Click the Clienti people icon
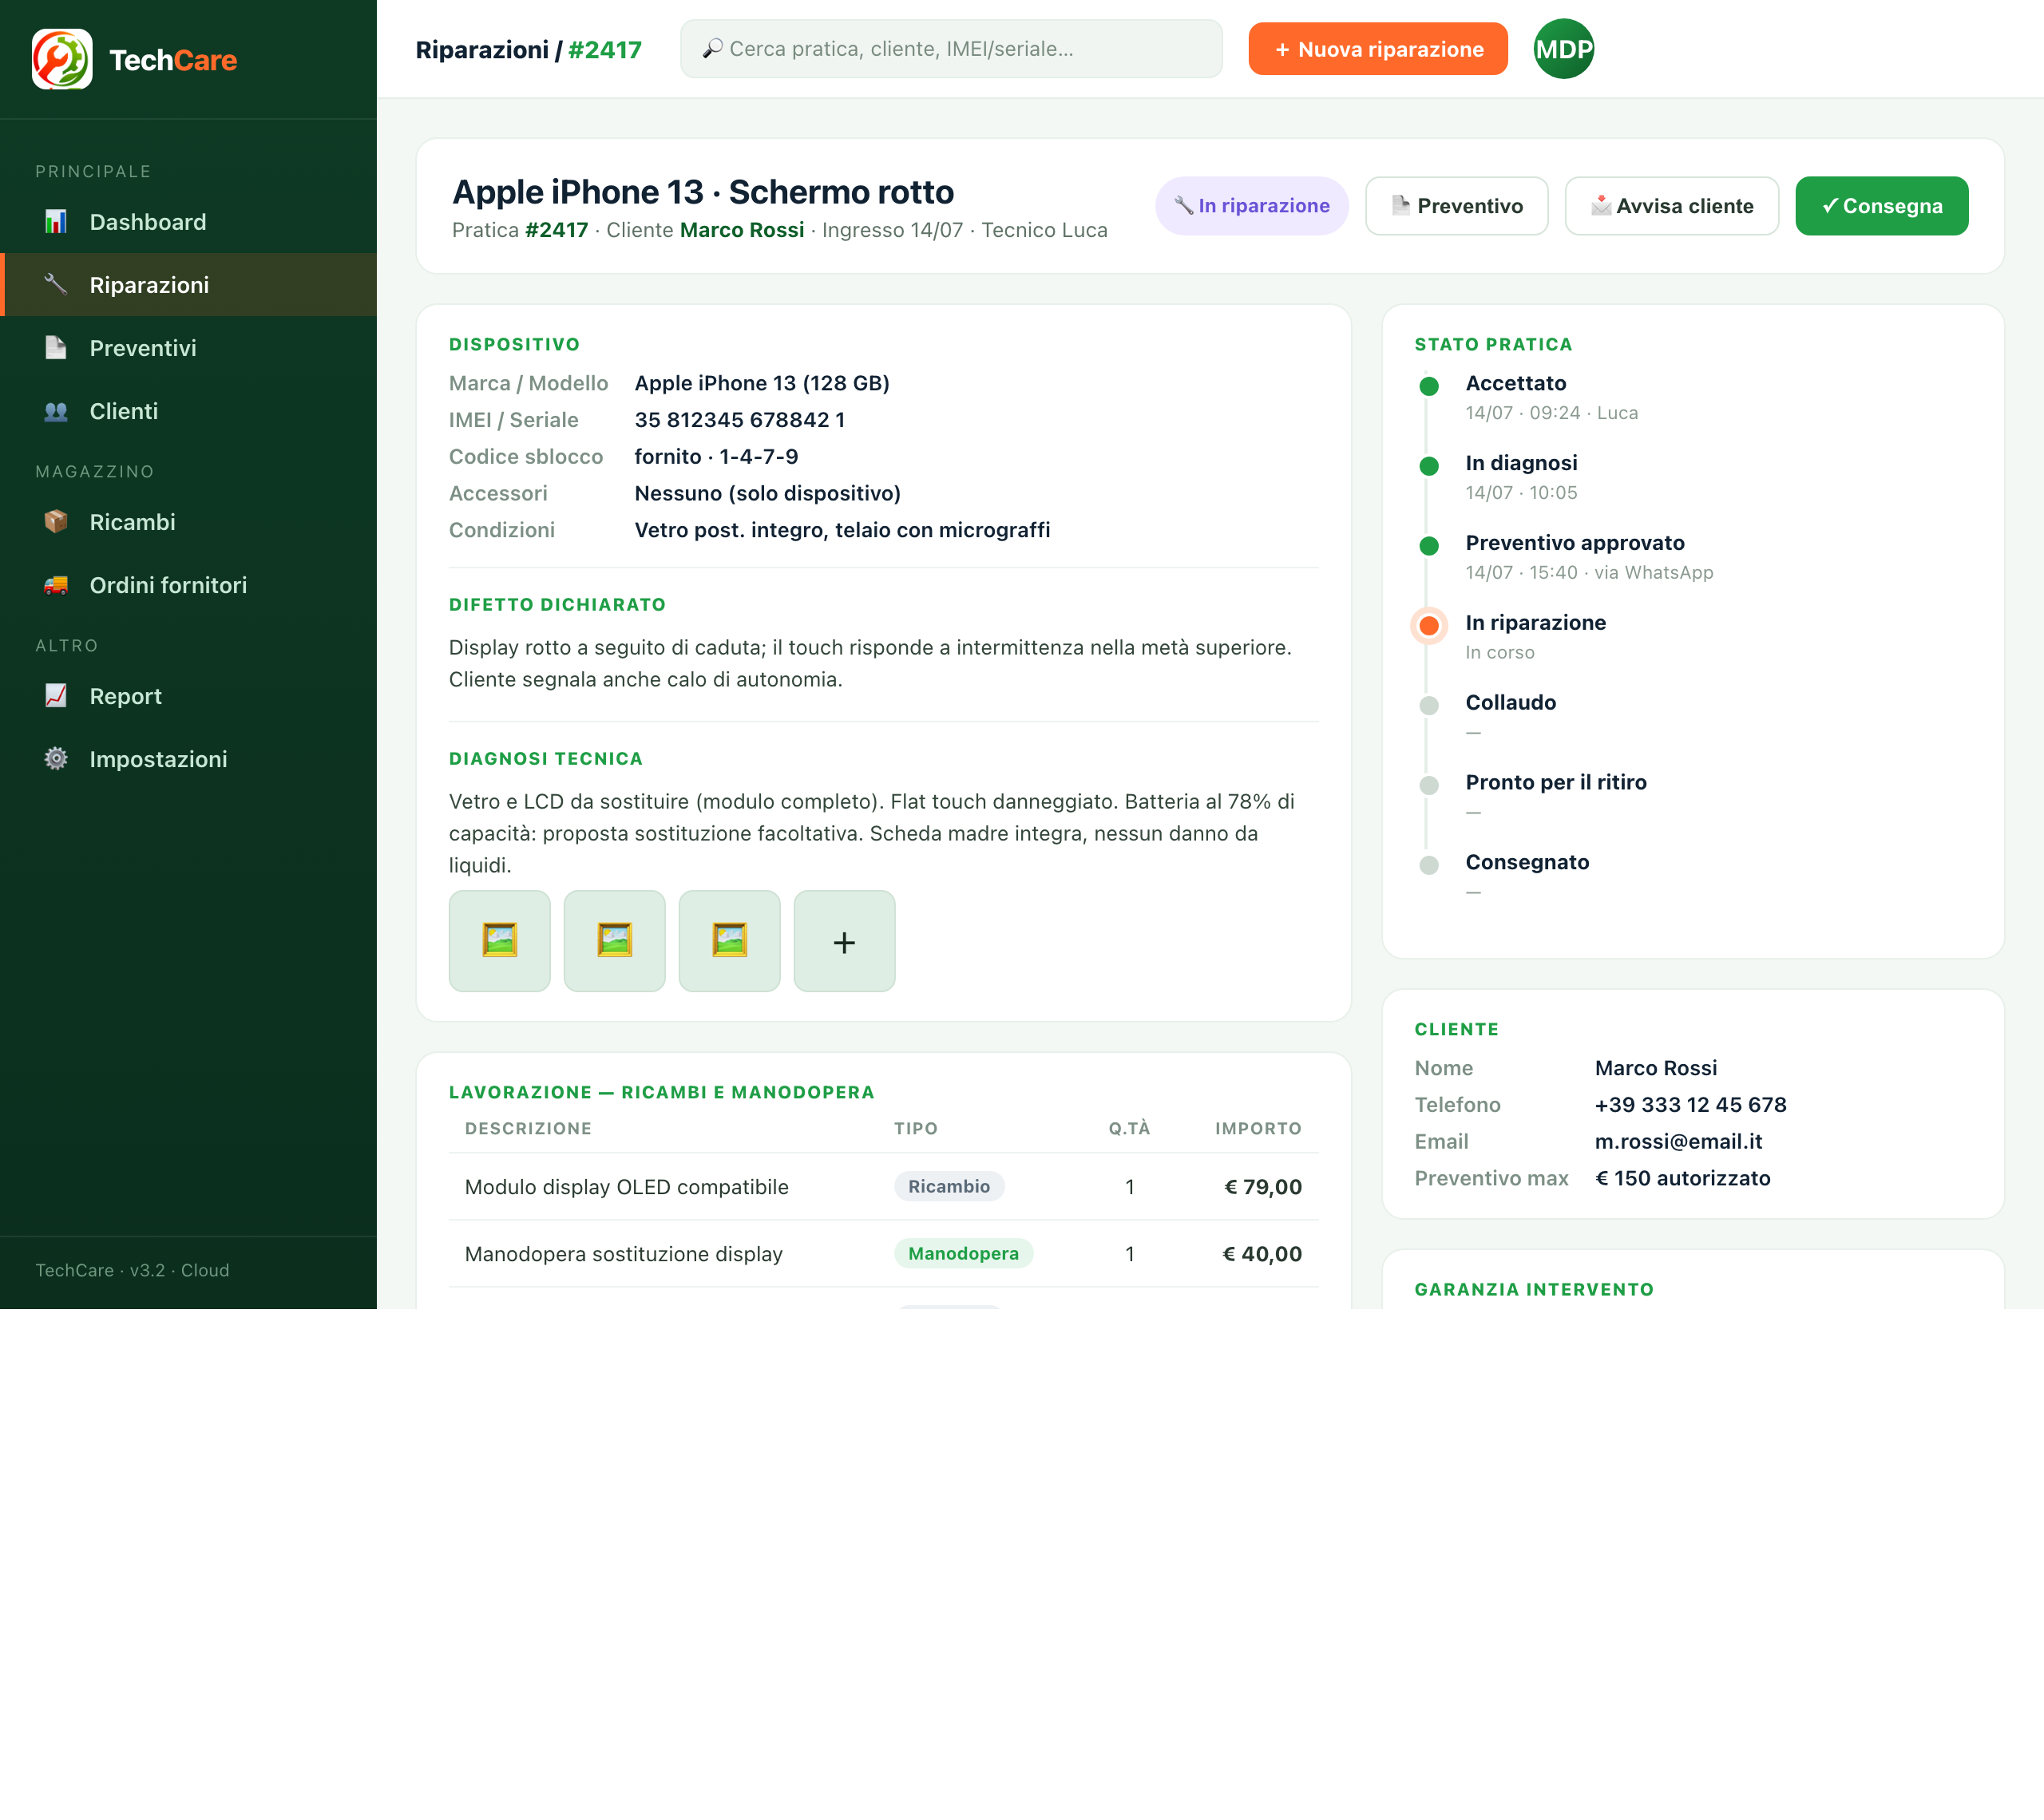 click(56, 411)
